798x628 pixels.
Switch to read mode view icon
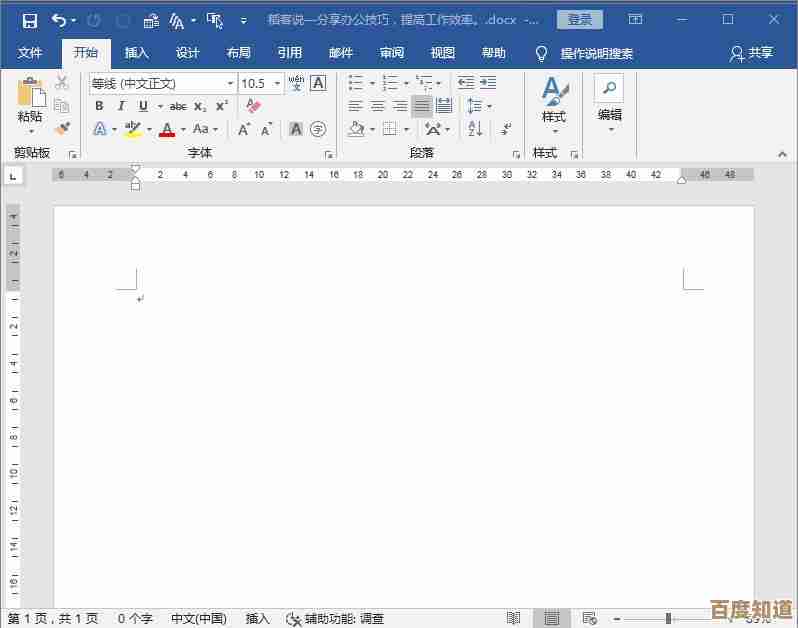click(x=514, y=618)
